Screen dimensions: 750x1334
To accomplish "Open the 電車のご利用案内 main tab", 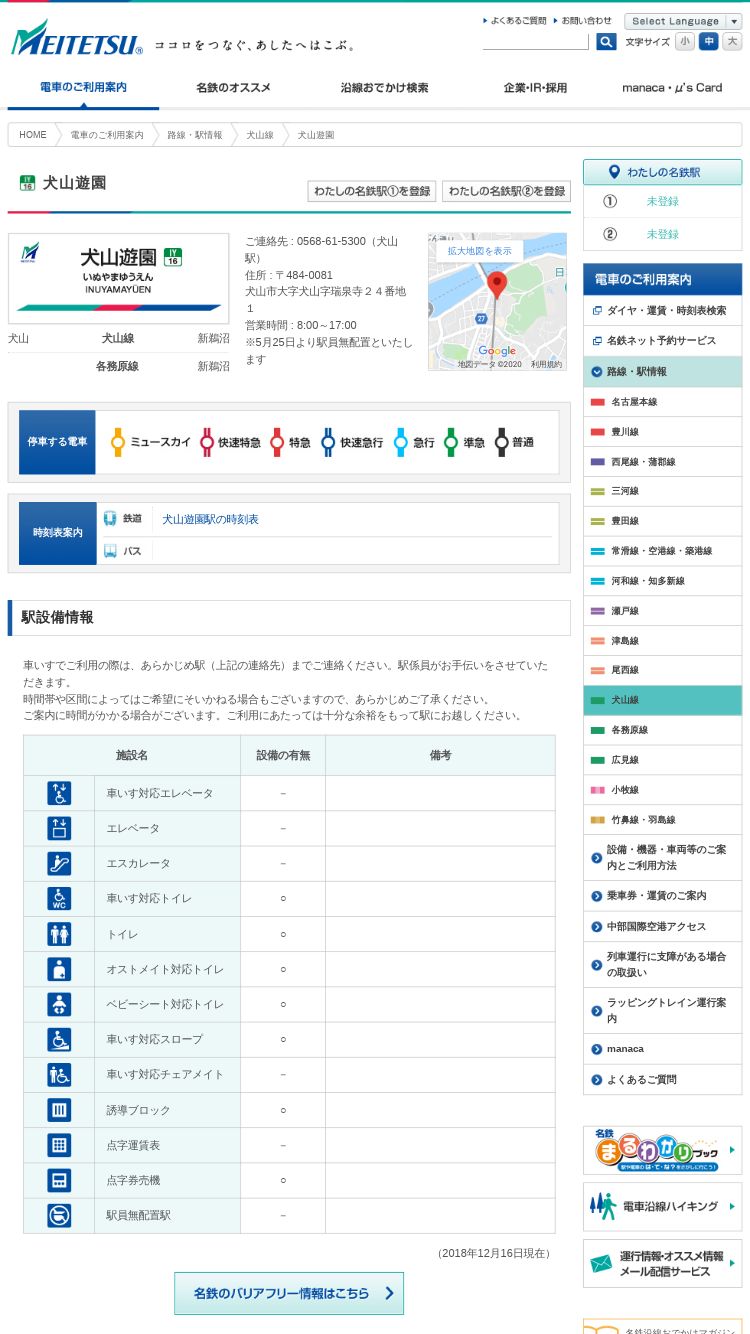I will click(x=83, y=88).
